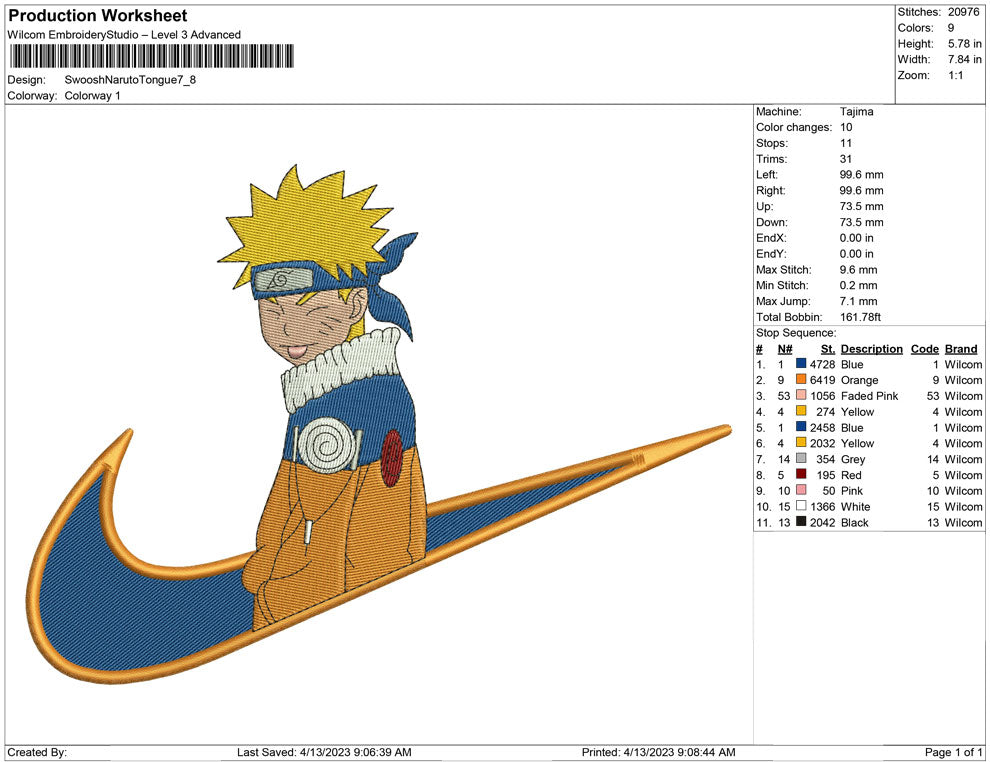The image size is (990, 762).
Task: Click stitch count 1056 in Faded Pink row
Action: pos(823,396)
